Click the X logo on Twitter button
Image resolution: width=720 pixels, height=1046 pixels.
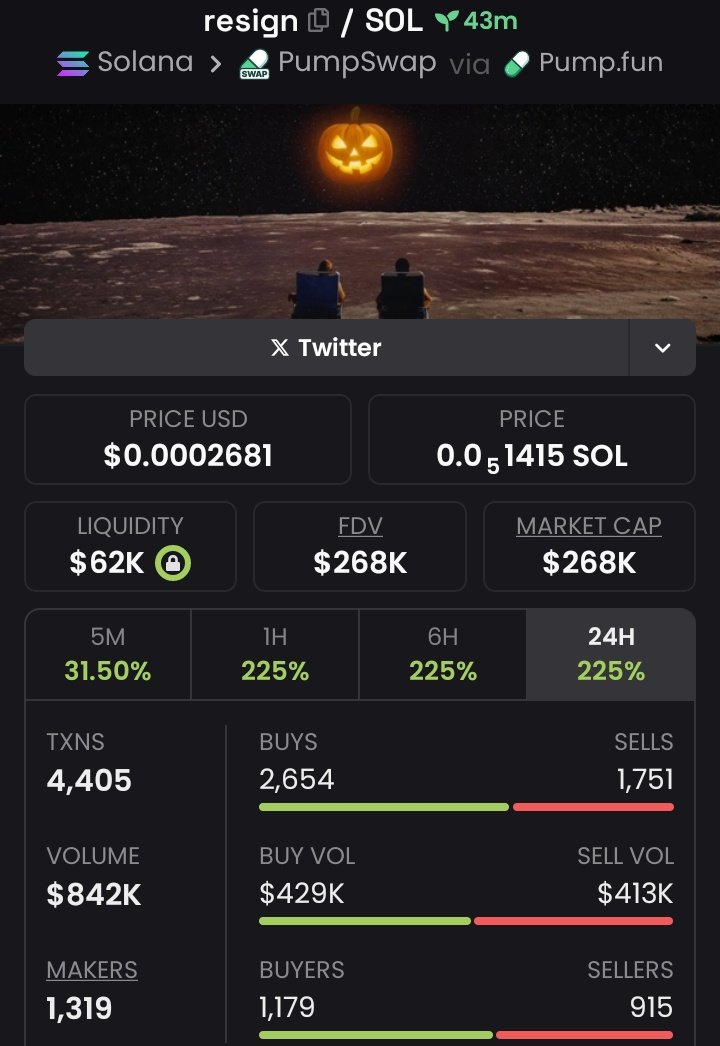click(x=280, y=348)
